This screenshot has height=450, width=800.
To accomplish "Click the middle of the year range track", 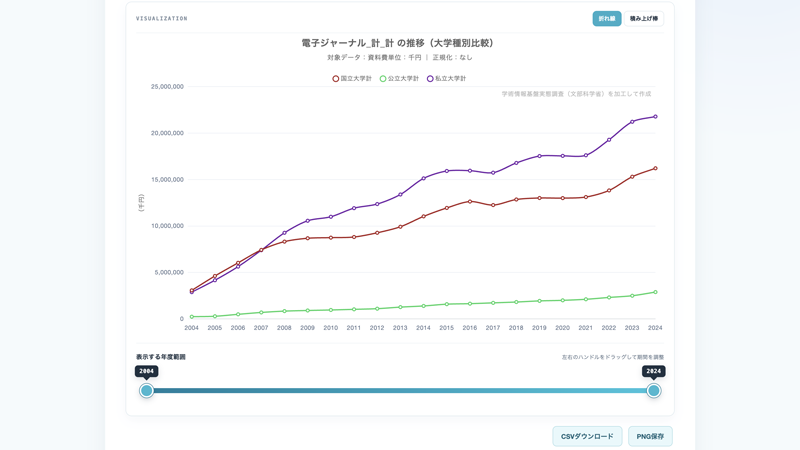I will 400,391.
